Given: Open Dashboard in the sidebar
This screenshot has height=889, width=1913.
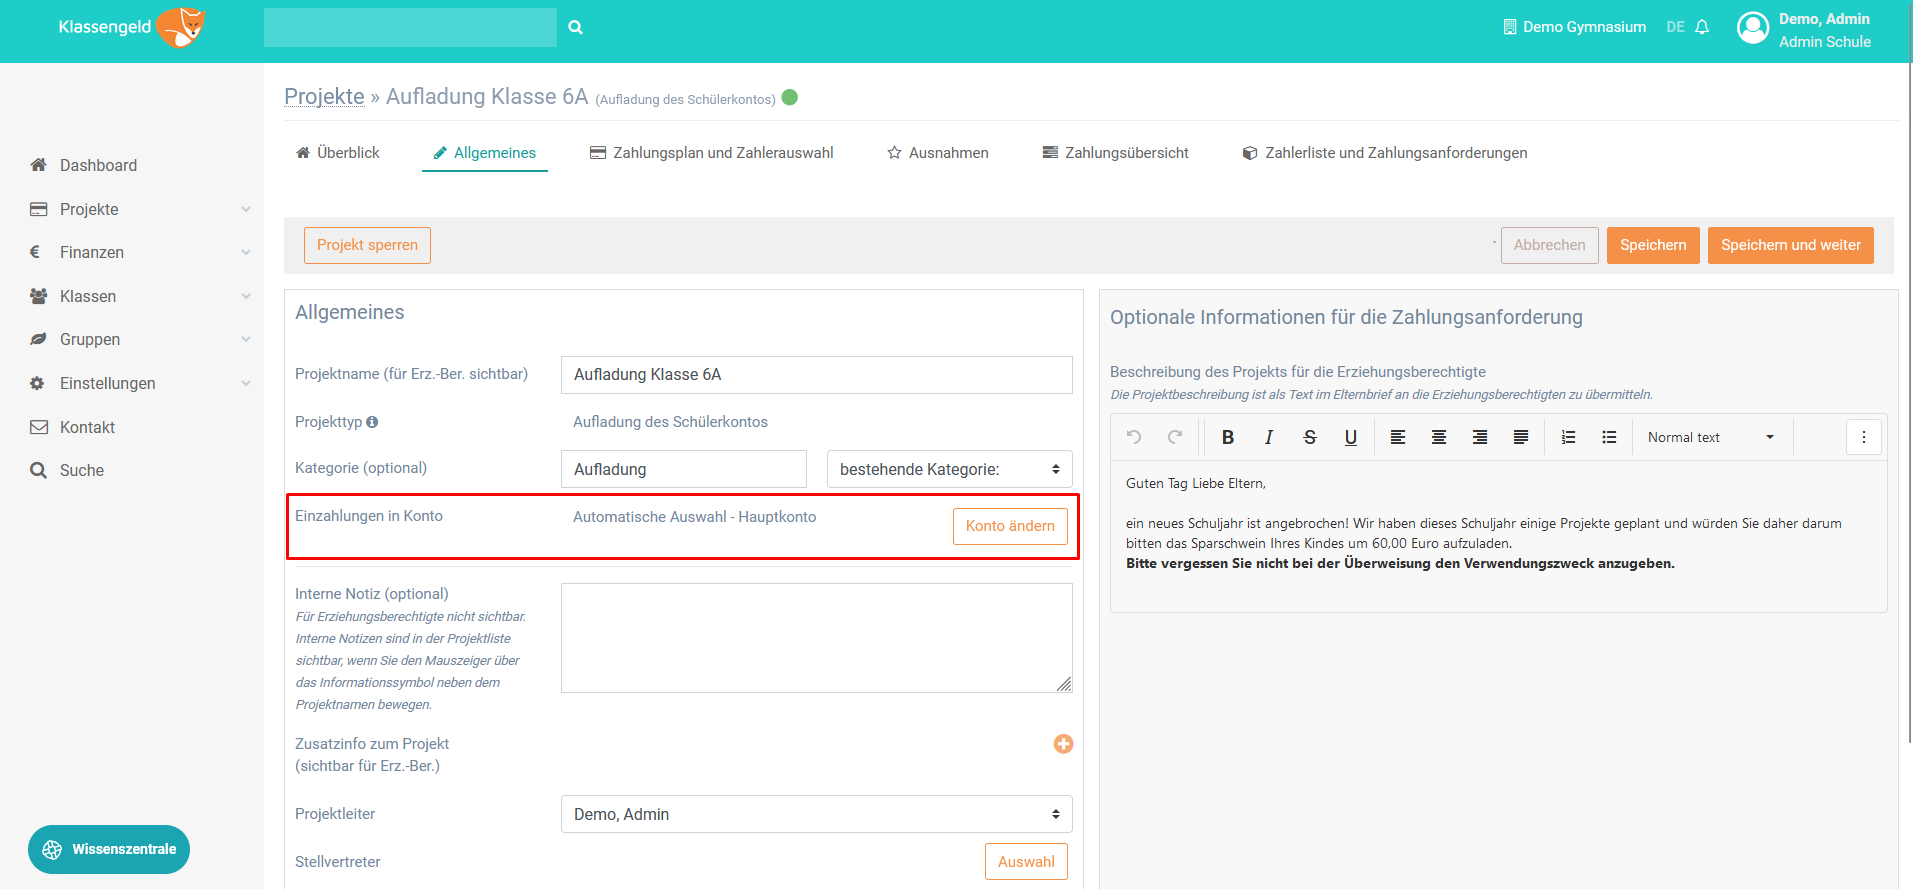Looking at the screenshot, I should [x=98, y=165].
